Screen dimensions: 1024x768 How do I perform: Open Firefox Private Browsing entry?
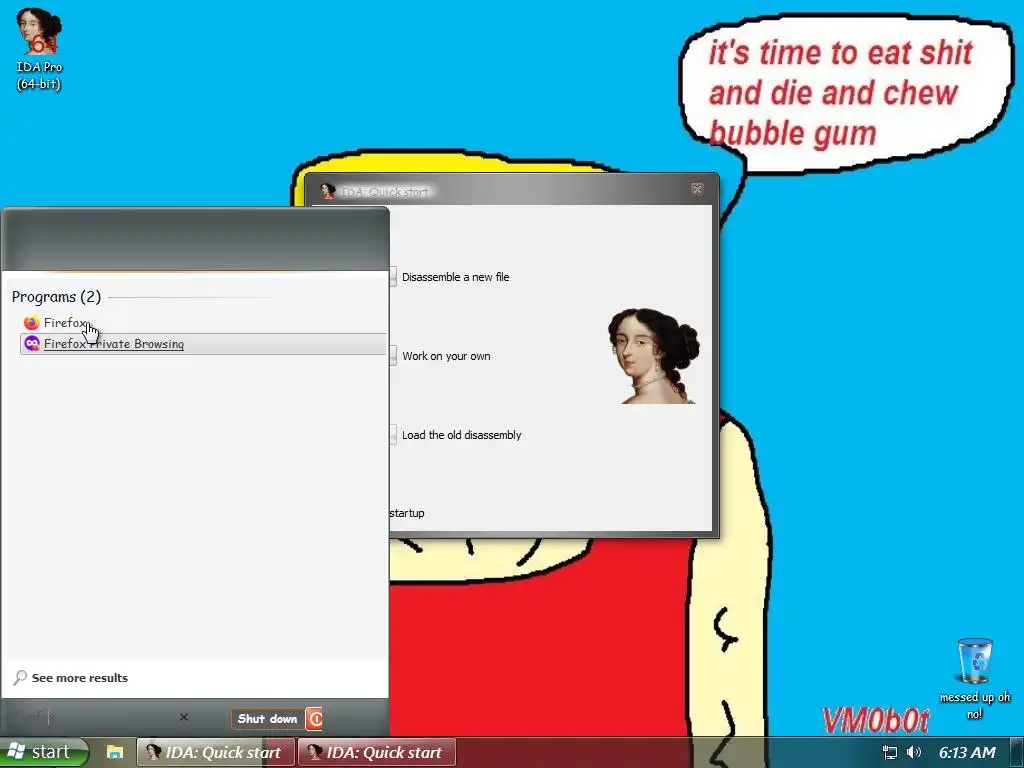(202, 344)
